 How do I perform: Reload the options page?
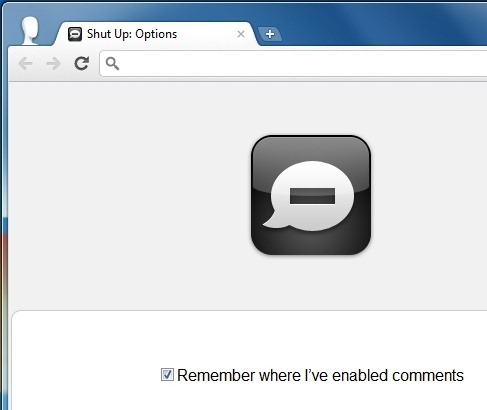[x=82, y=63]
